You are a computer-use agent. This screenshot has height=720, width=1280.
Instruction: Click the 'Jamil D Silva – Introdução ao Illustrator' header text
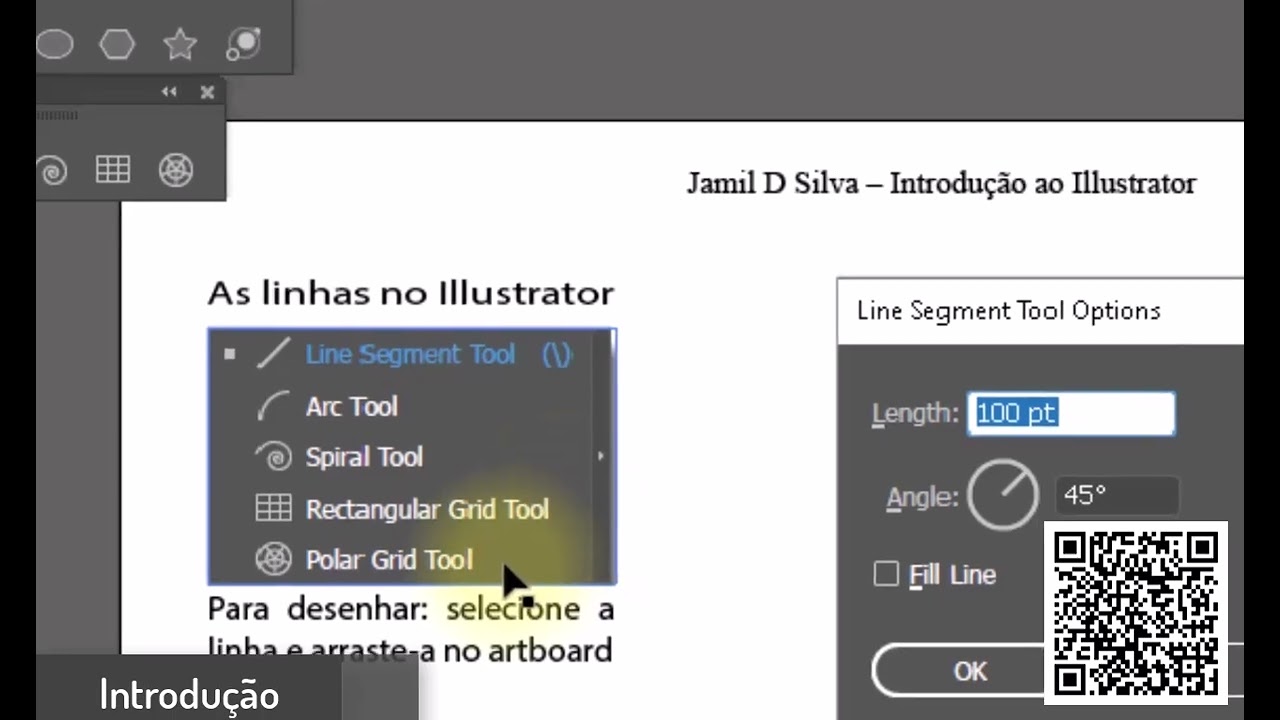(x=941, y=184)
